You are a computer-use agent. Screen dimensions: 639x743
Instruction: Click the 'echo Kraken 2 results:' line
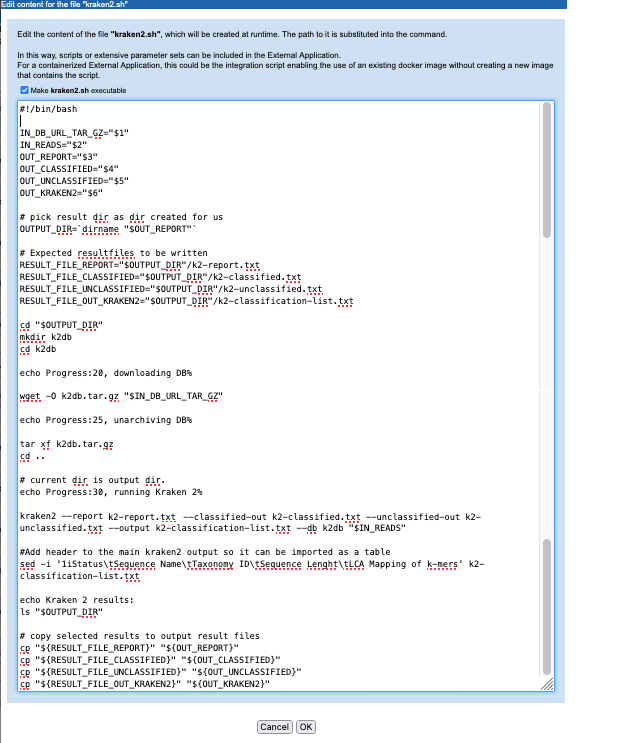click(x=77, y=600)
